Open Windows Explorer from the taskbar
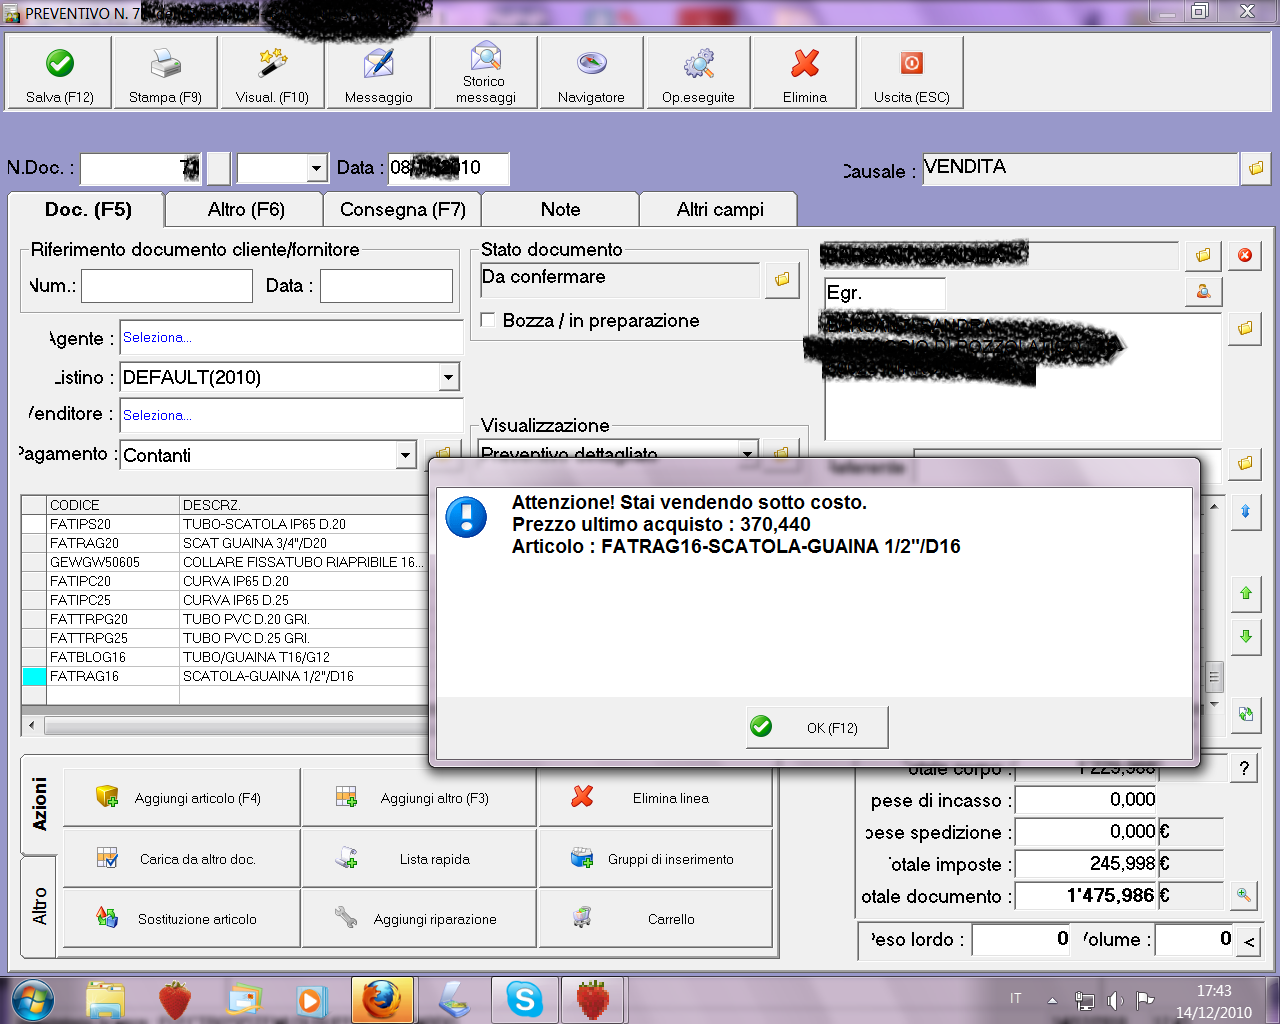Image resolution: width=1280 pixels, height=1024 pixels. (x=105, y=999)
